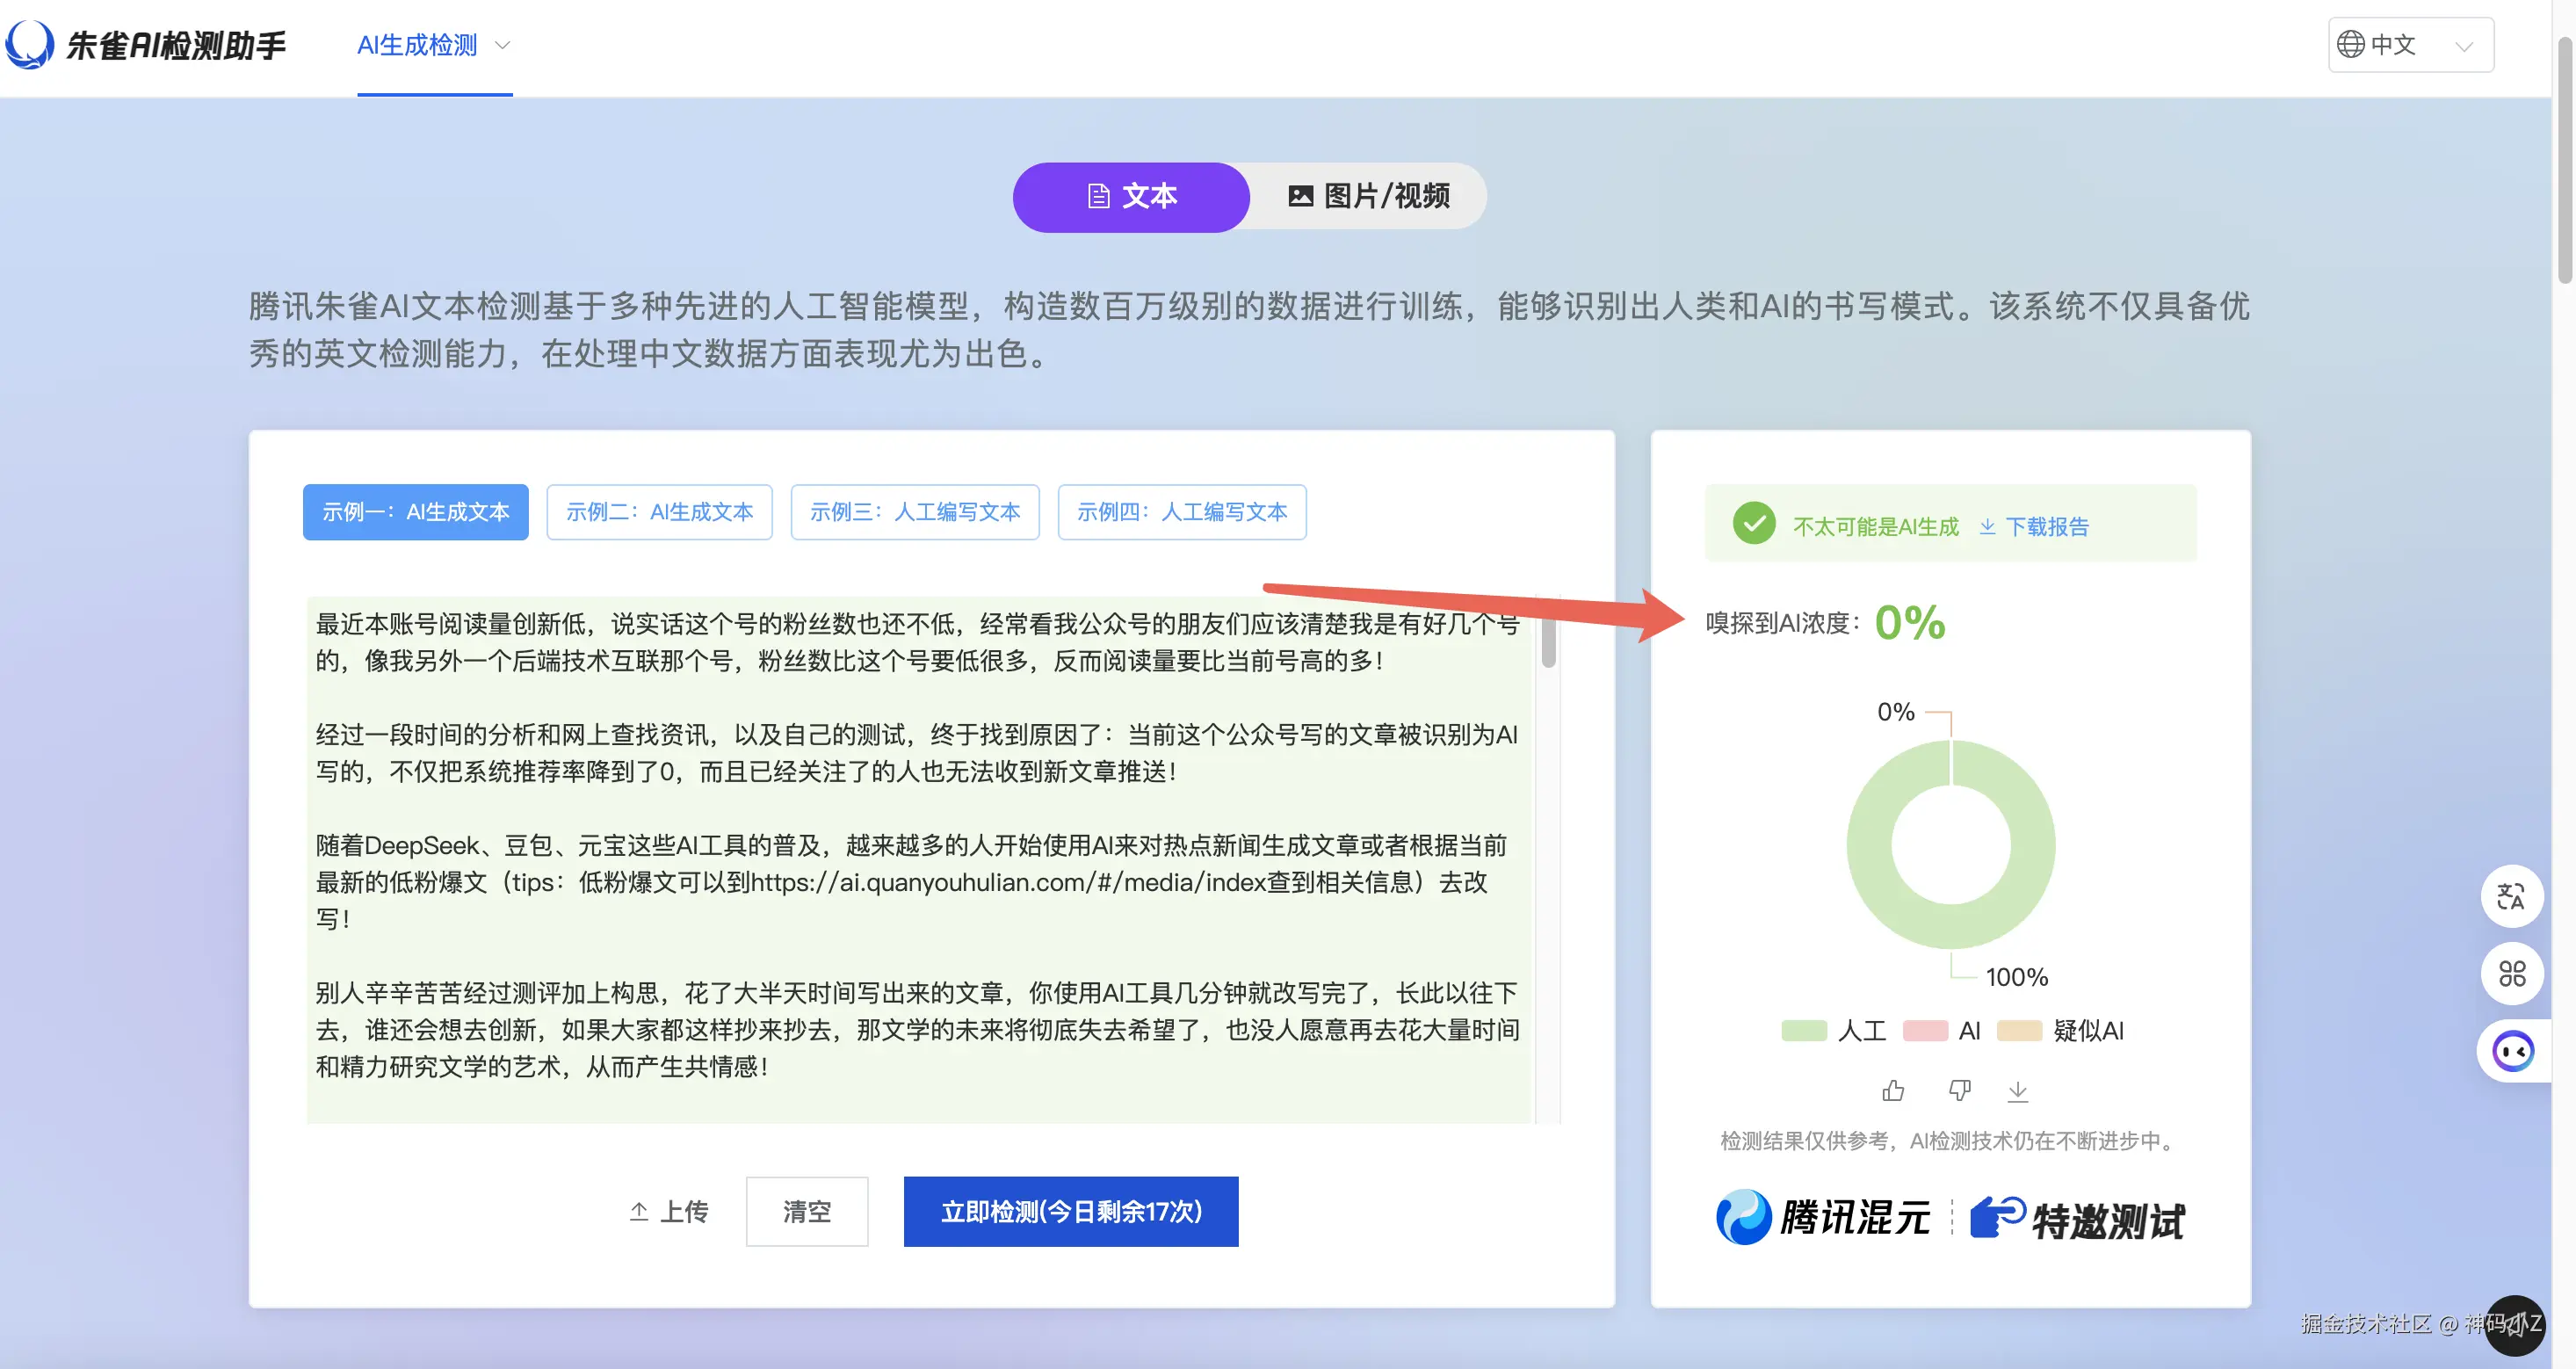2576x1369 pixels.
Task: Expand the 中文 language dropdown
Action: click(2410, 45)
